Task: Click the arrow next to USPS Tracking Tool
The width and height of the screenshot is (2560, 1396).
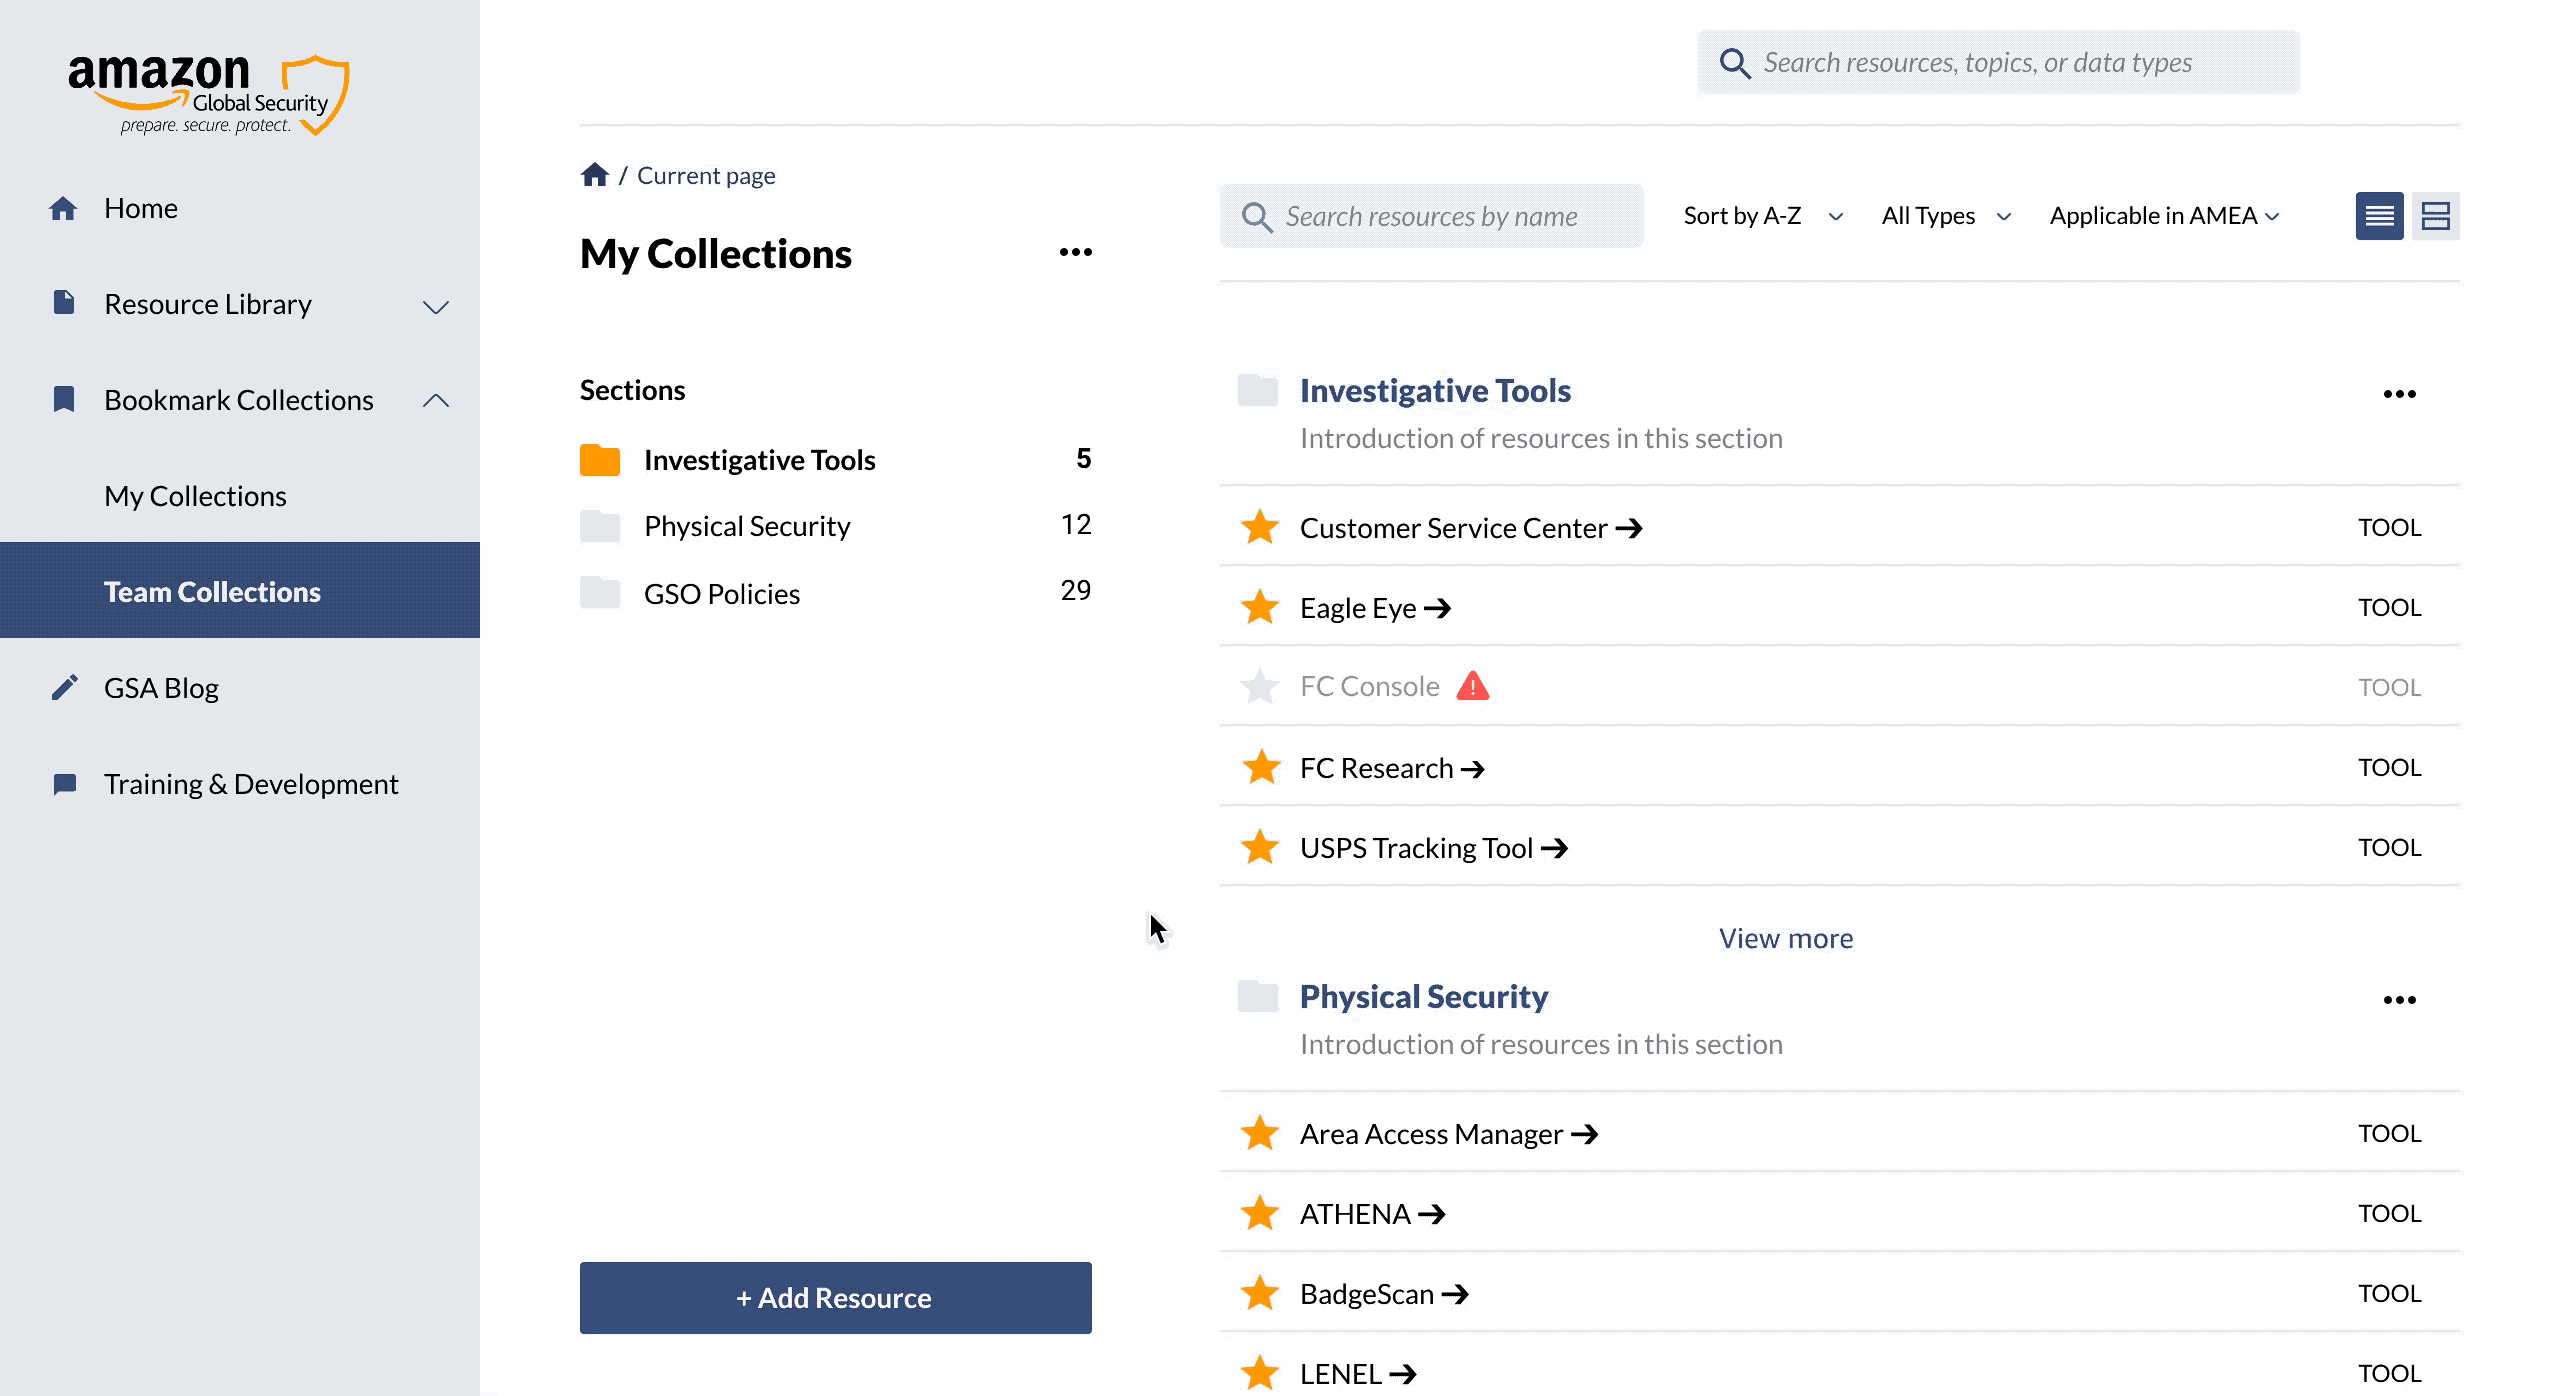Action: (x=1554, y=848)
